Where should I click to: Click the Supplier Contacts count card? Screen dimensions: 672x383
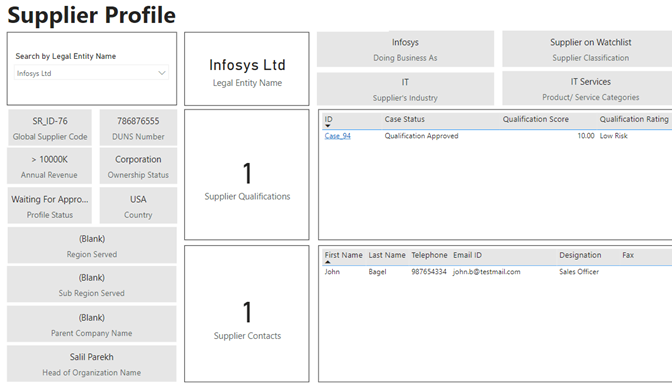(x=247, y=314)
